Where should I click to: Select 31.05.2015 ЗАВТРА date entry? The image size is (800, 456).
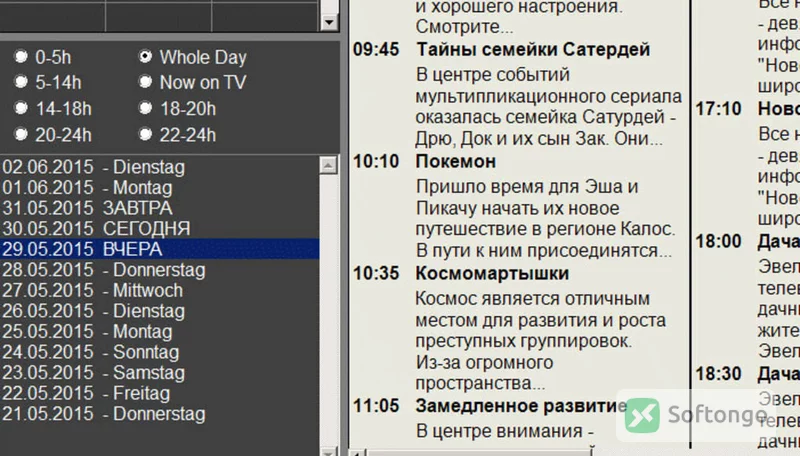coord(160,208)
